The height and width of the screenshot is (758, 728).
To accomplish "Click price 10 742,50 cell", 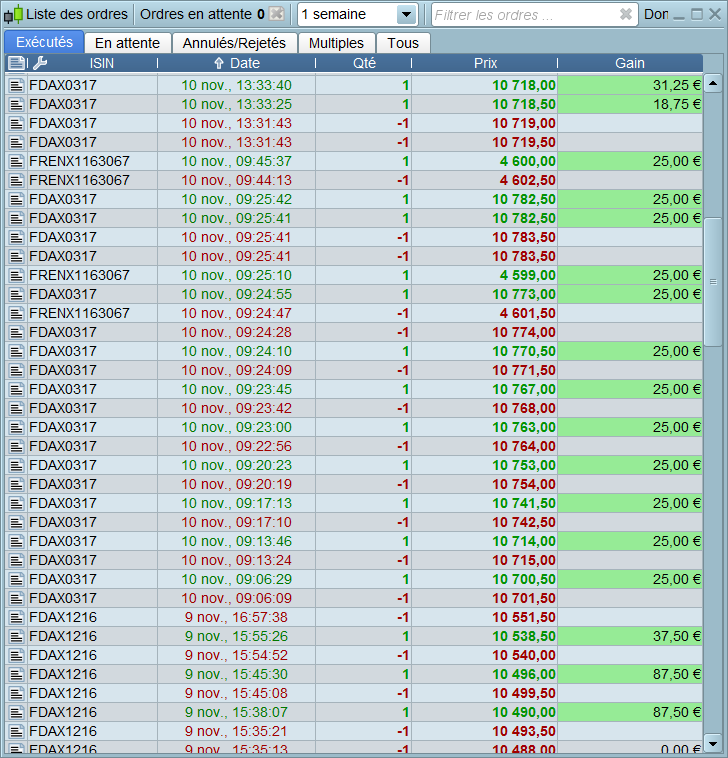I will click(x=484, y=522).
